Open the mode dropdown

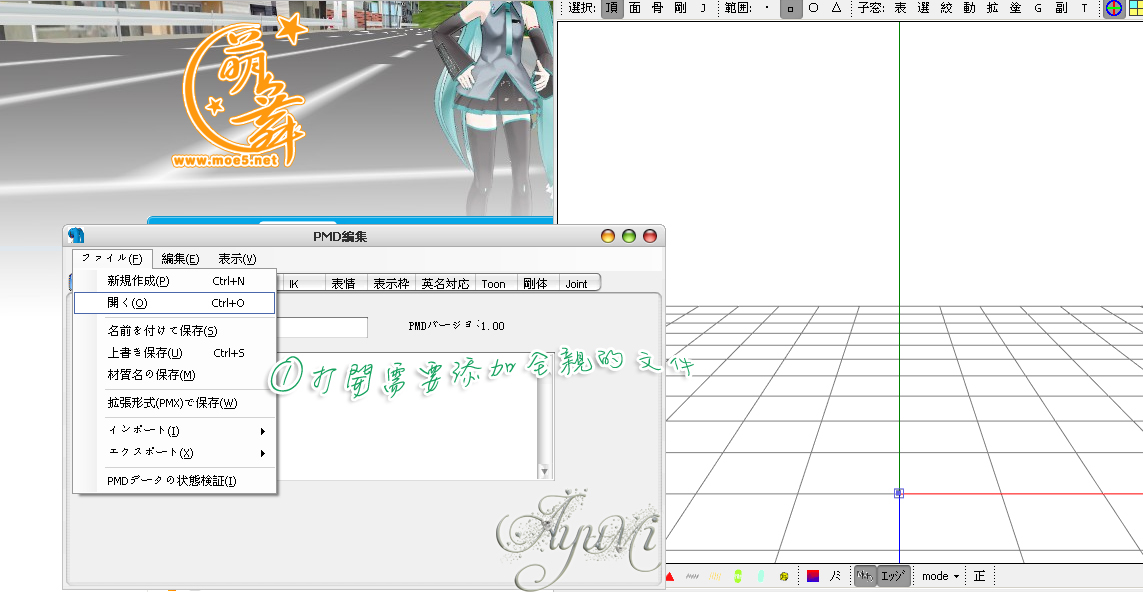pyautogui.click(x=940, y=576)
